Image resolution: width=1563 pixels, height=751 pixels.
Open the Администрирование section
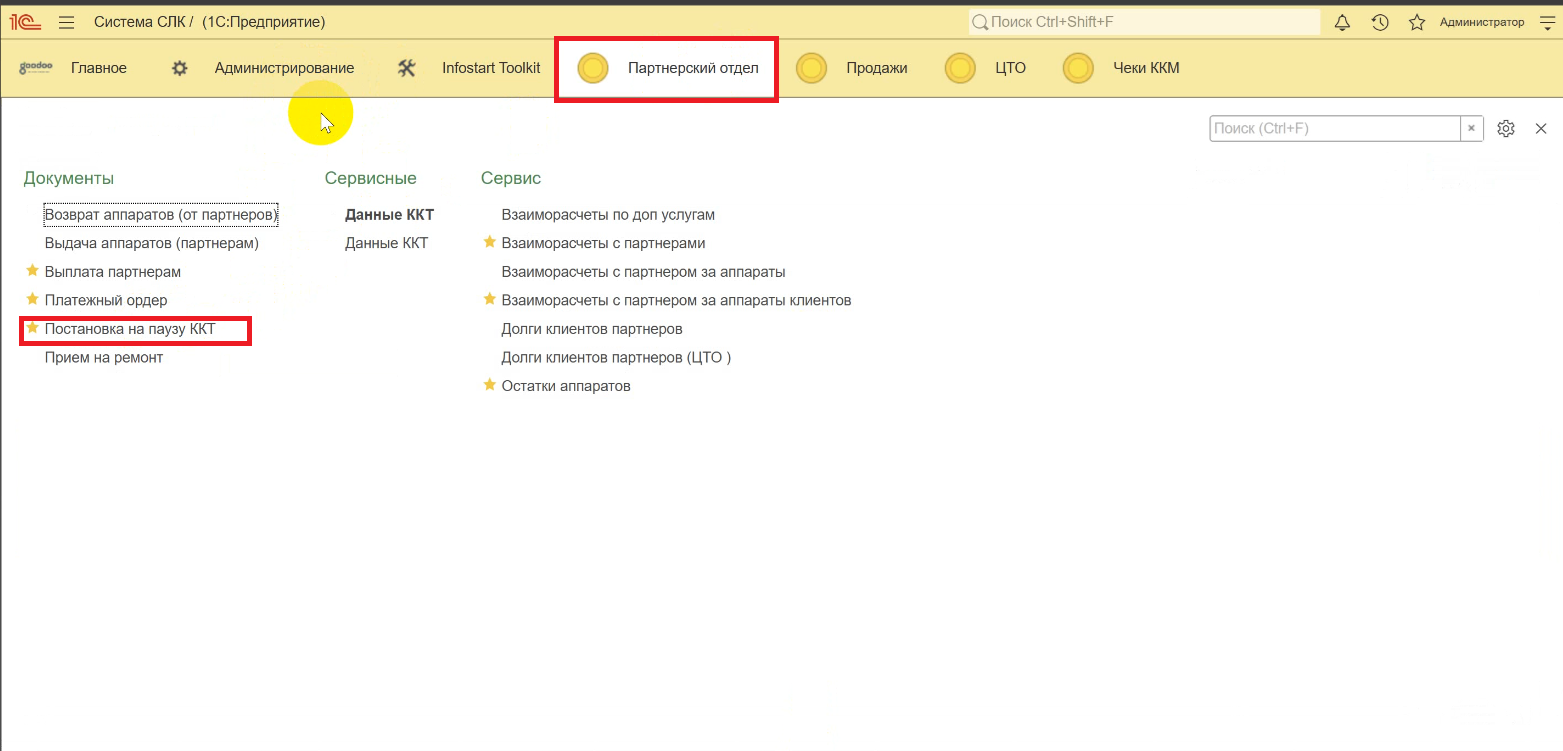pyautogui.click(x=284, y=68)
